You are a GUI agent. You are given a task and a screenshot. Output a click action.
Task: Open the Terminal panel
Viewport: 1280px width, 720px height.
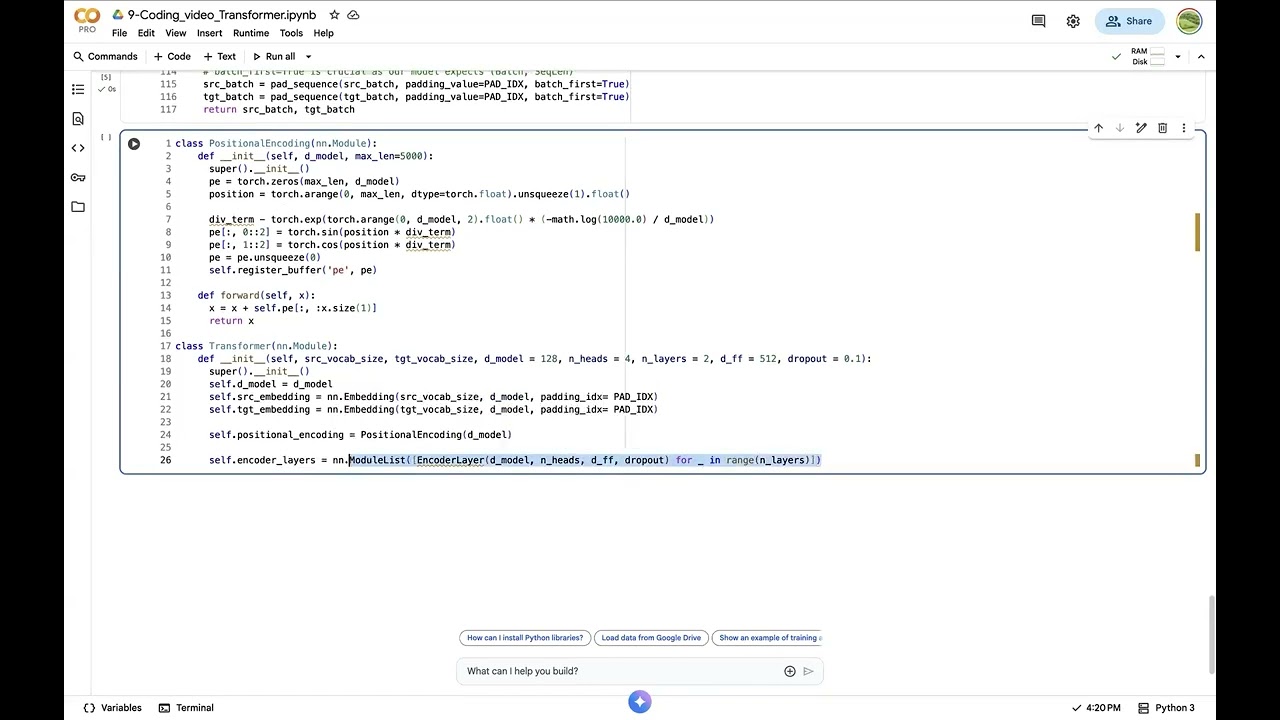click(x=186, y=708)
